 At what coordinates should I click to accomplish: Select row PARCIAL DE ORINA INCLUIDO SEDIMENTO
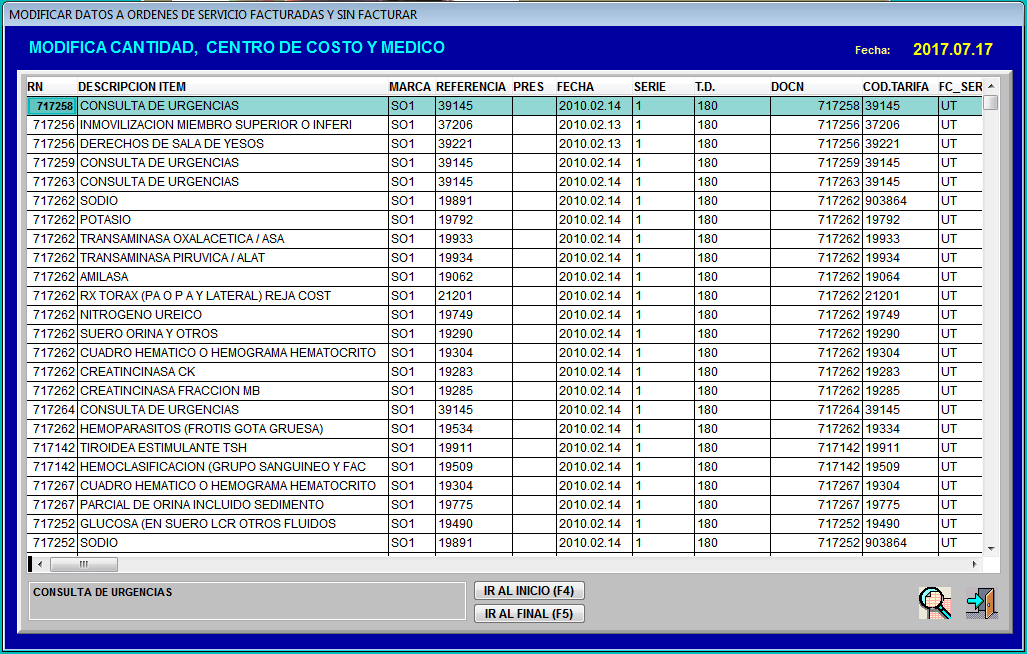point(504,505)
